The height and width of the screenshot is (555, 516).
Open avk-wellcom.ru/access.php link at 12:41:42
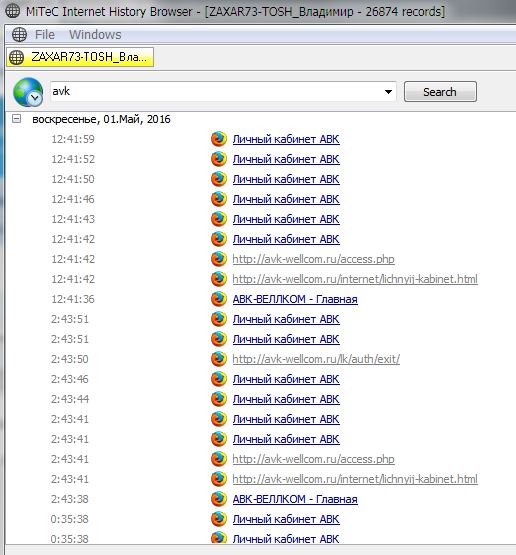[314, 259]
